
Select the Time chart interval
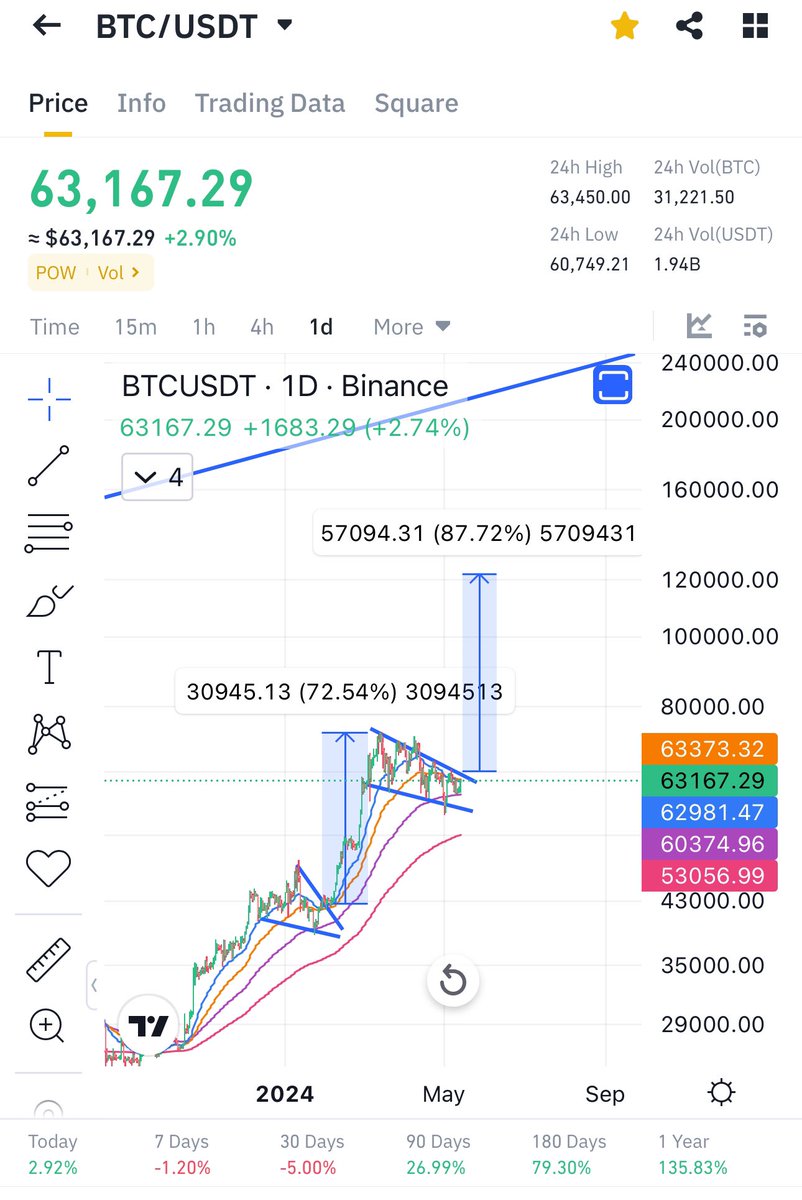pyautogui.click(x=55, y=327)
